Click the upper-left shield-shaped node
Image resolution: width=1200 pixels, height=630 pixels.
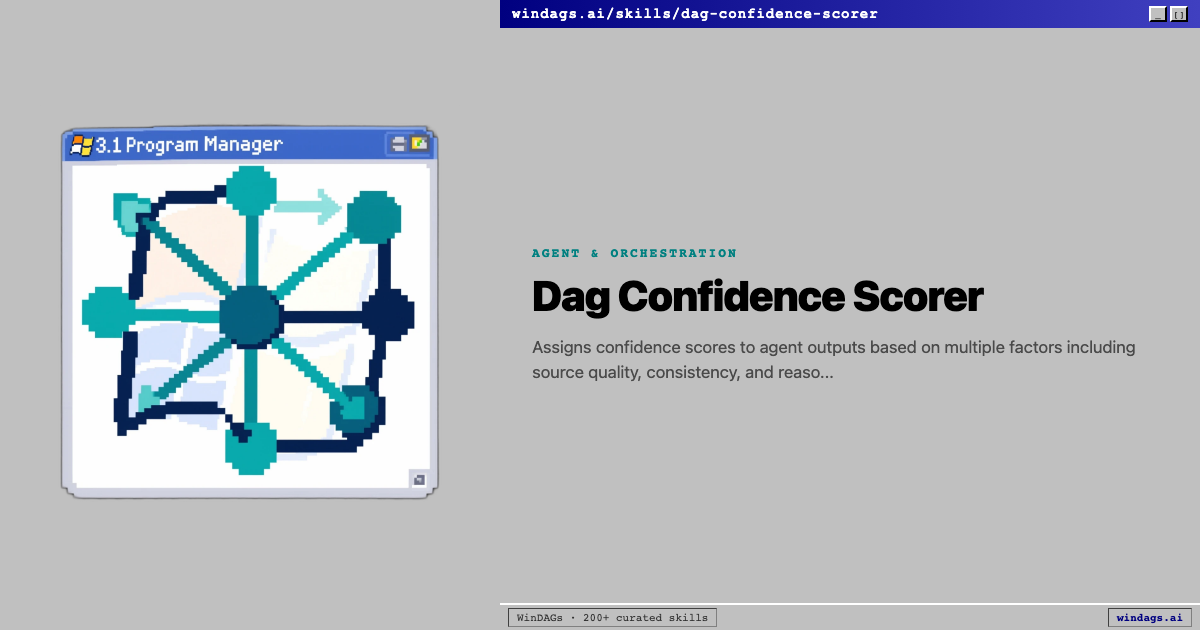[133, 213]
